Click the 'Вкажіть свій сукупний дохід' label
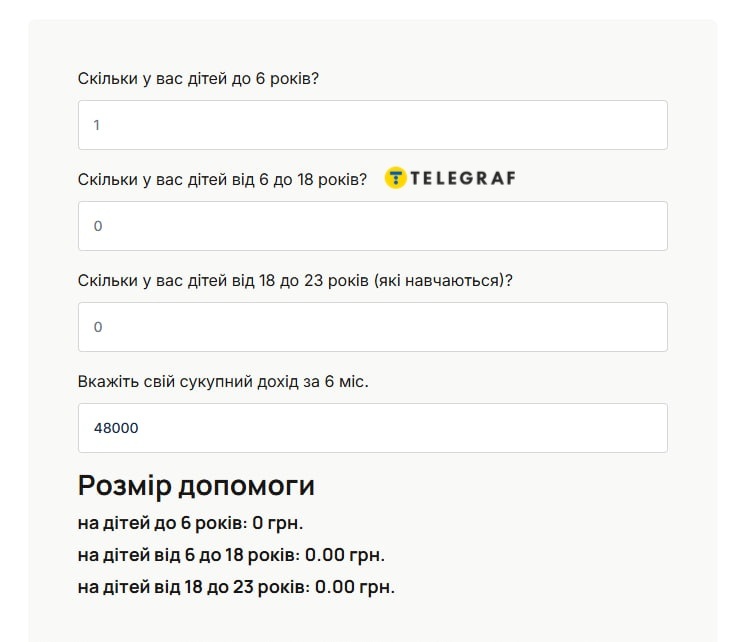The image size is (746, 642). (180, 382)
